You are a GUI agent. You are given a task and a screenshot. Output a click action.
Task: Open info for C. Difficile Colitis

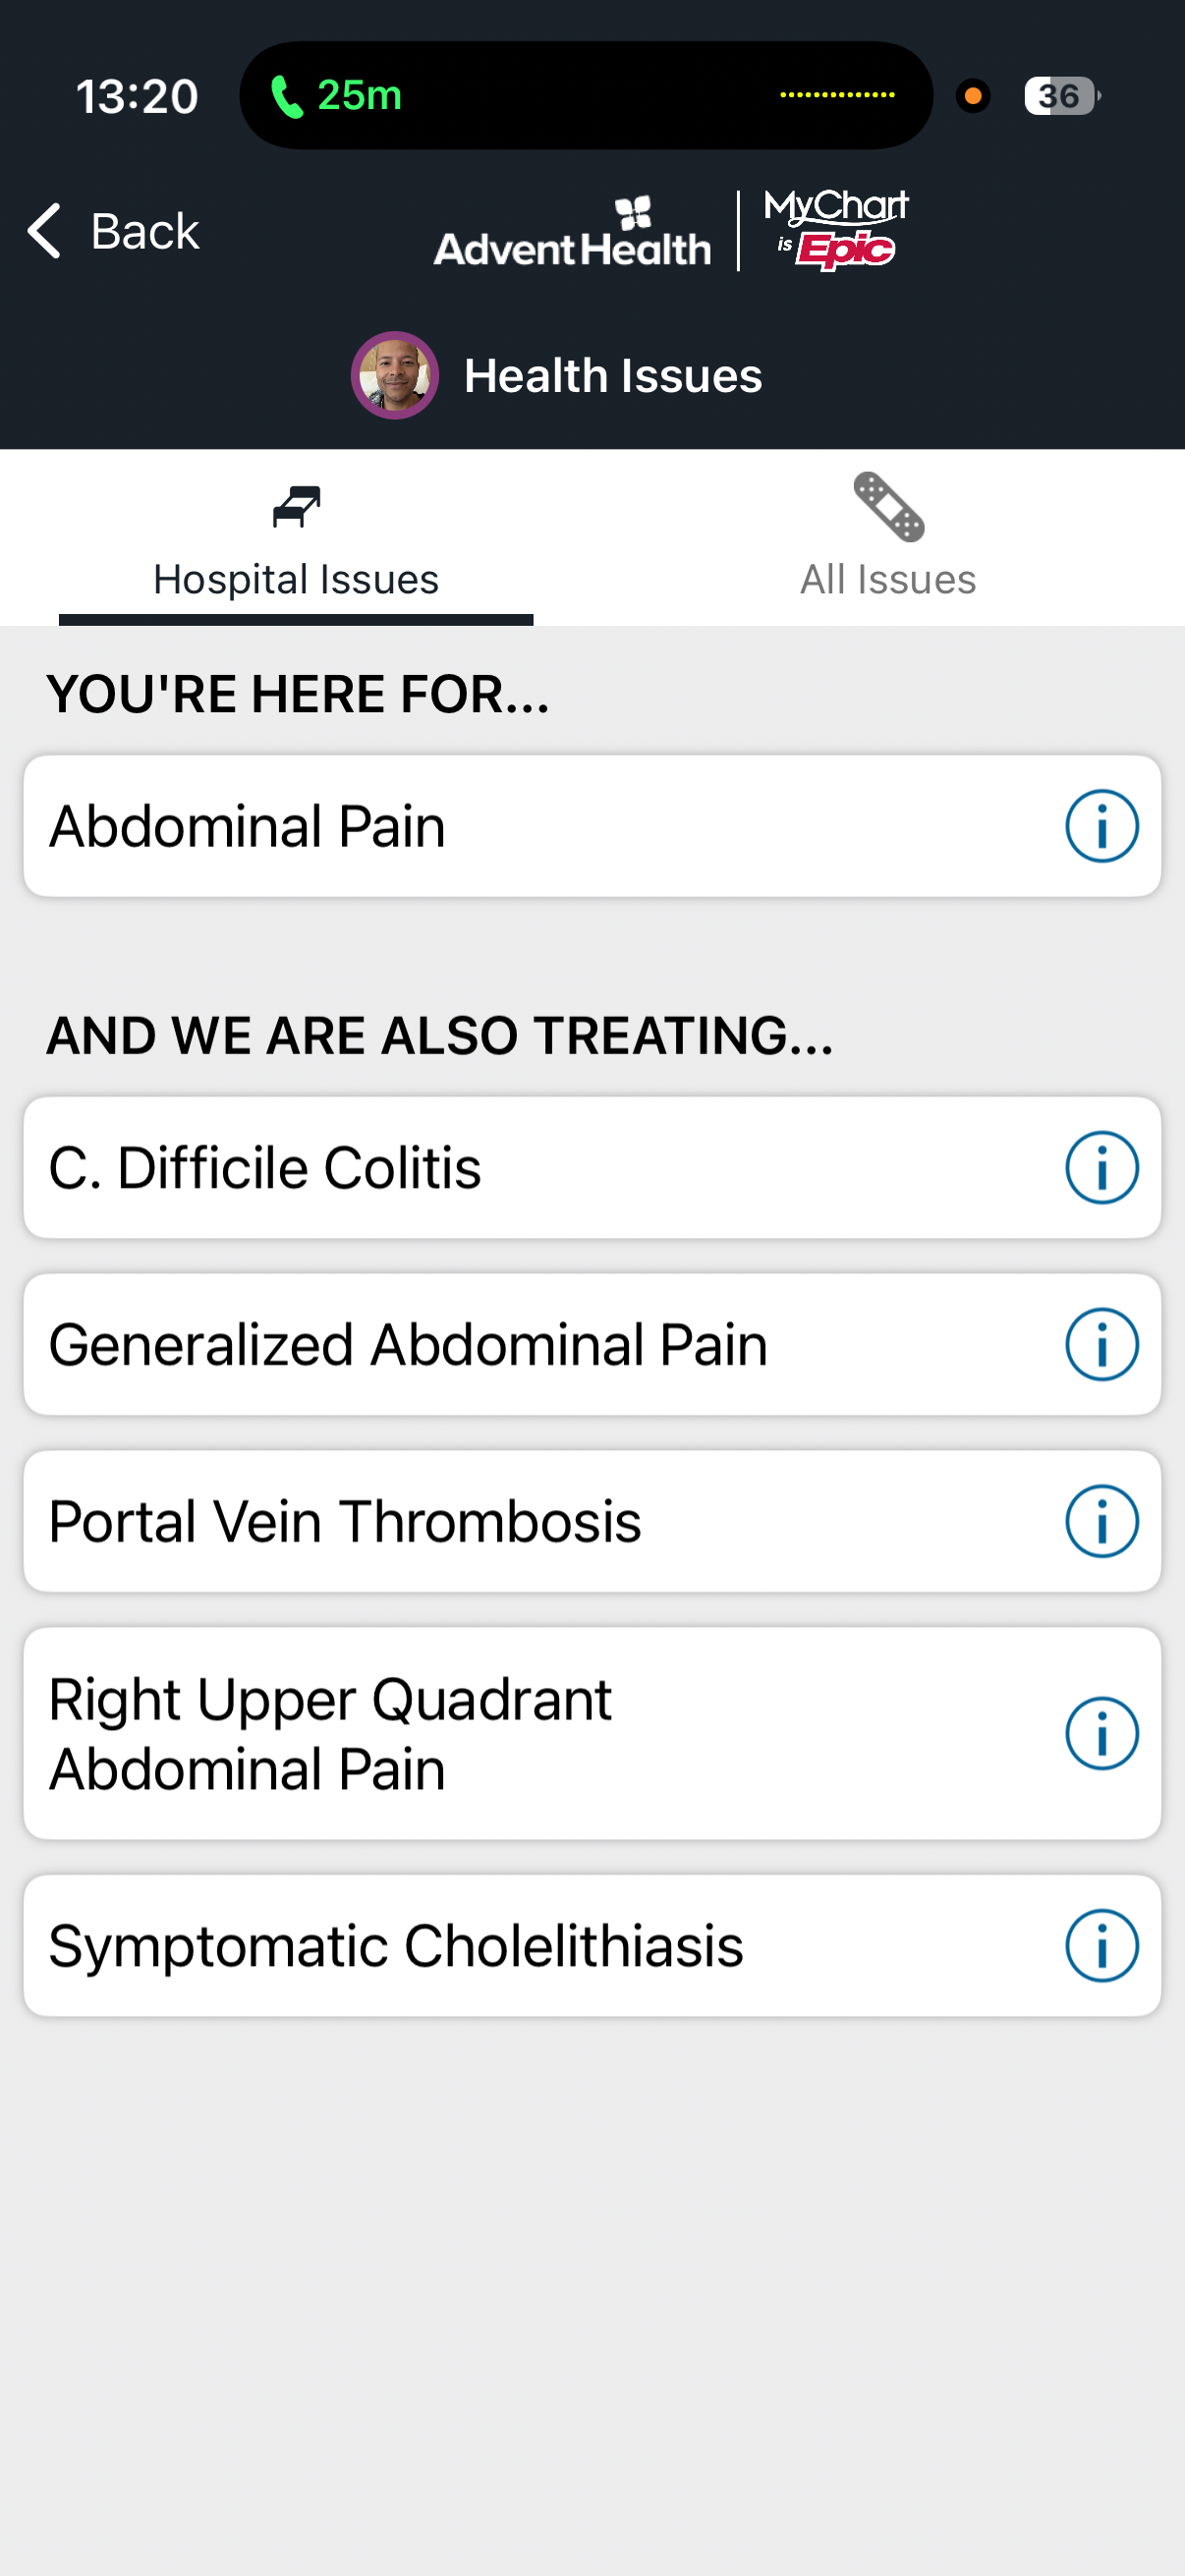click(1101, 1167)
